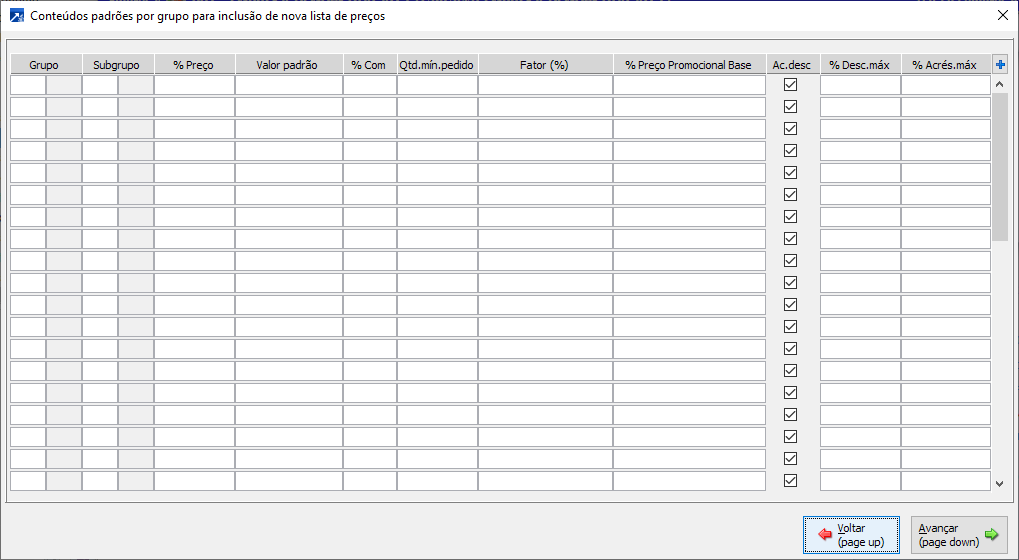
Task: Click the grid scrollbar up arrow
Action: pyautogui.click(x=1000, y=84)
